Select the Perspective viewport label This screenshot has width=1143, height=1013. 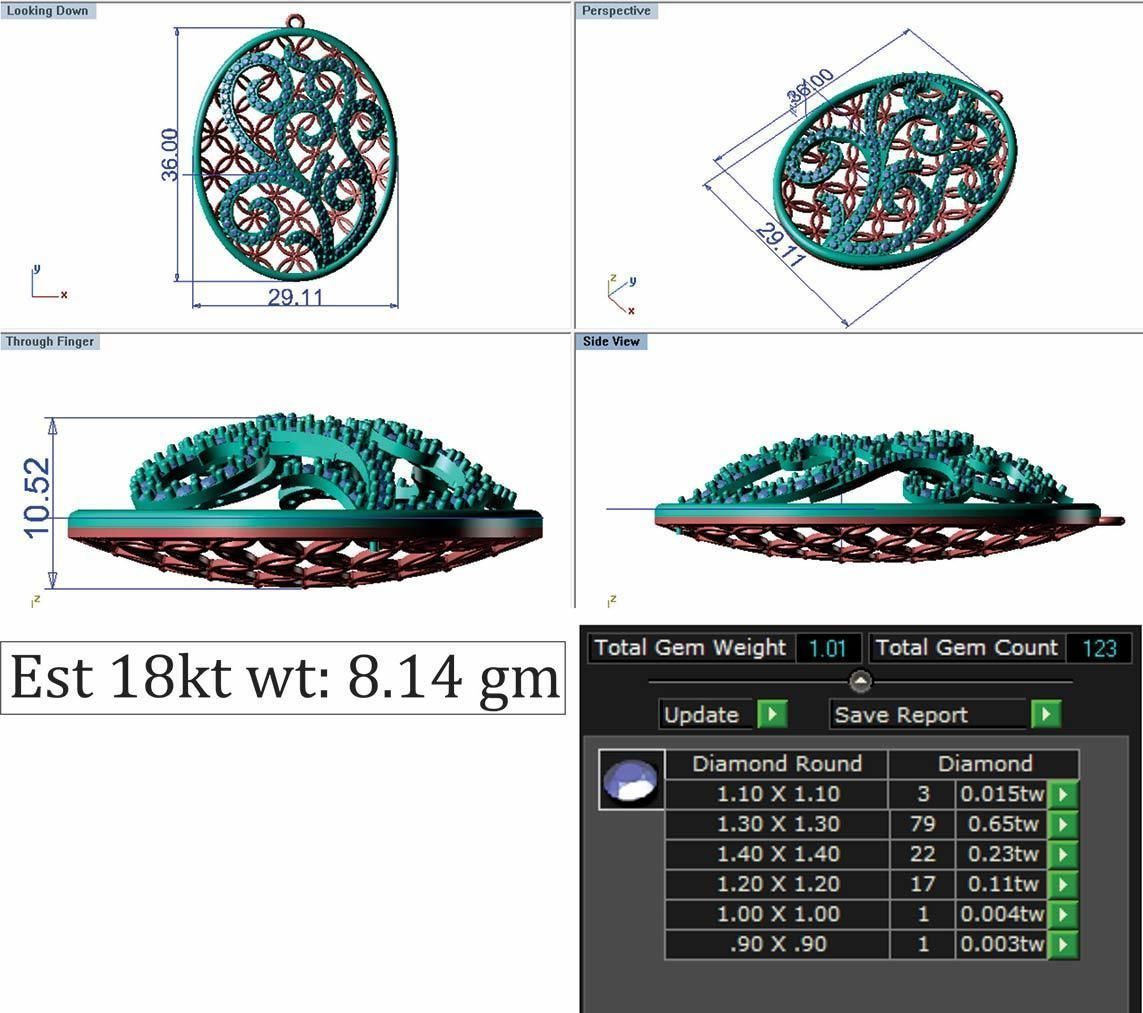click(x=616, y=11)
